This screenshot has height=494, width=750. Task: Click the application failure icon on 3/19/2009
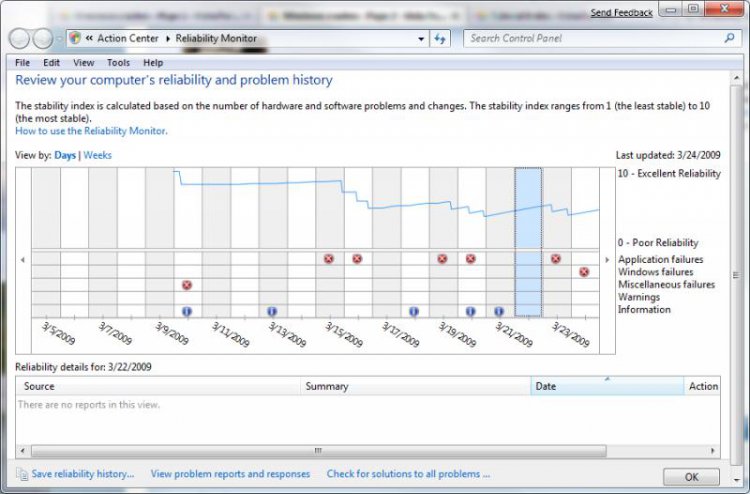click(x=442, y=259)
